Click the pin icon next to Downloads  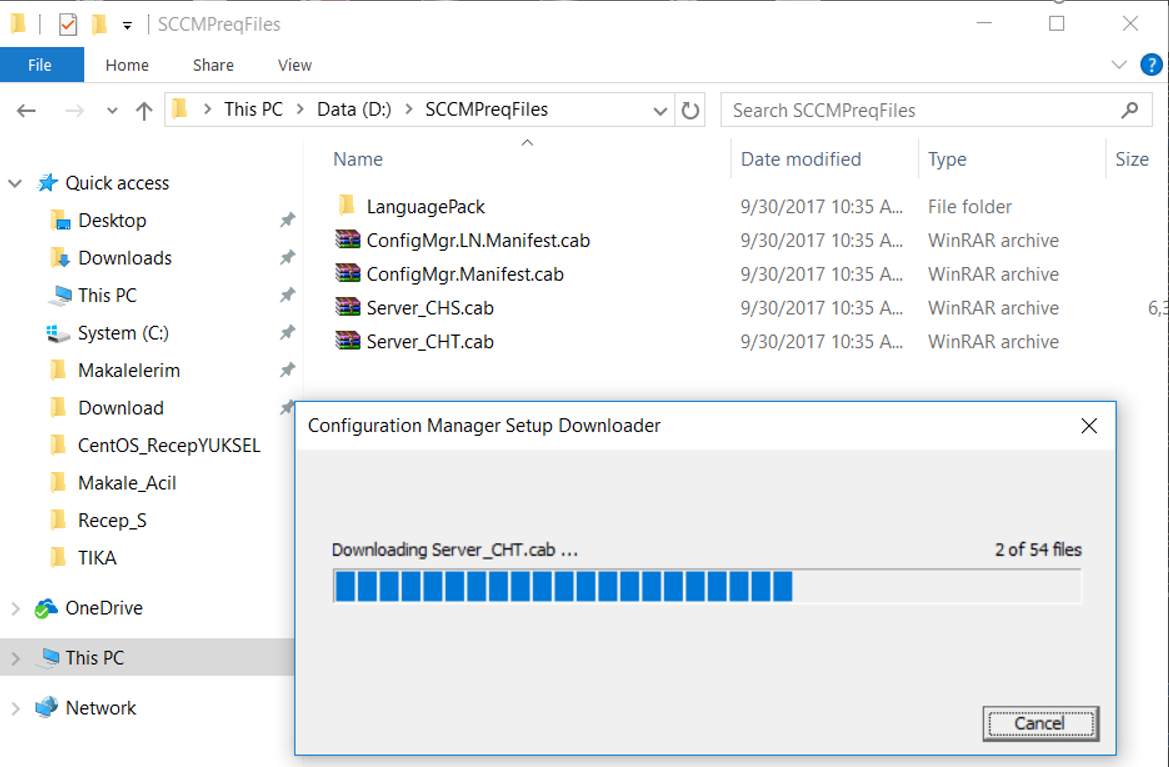(287, 258)
